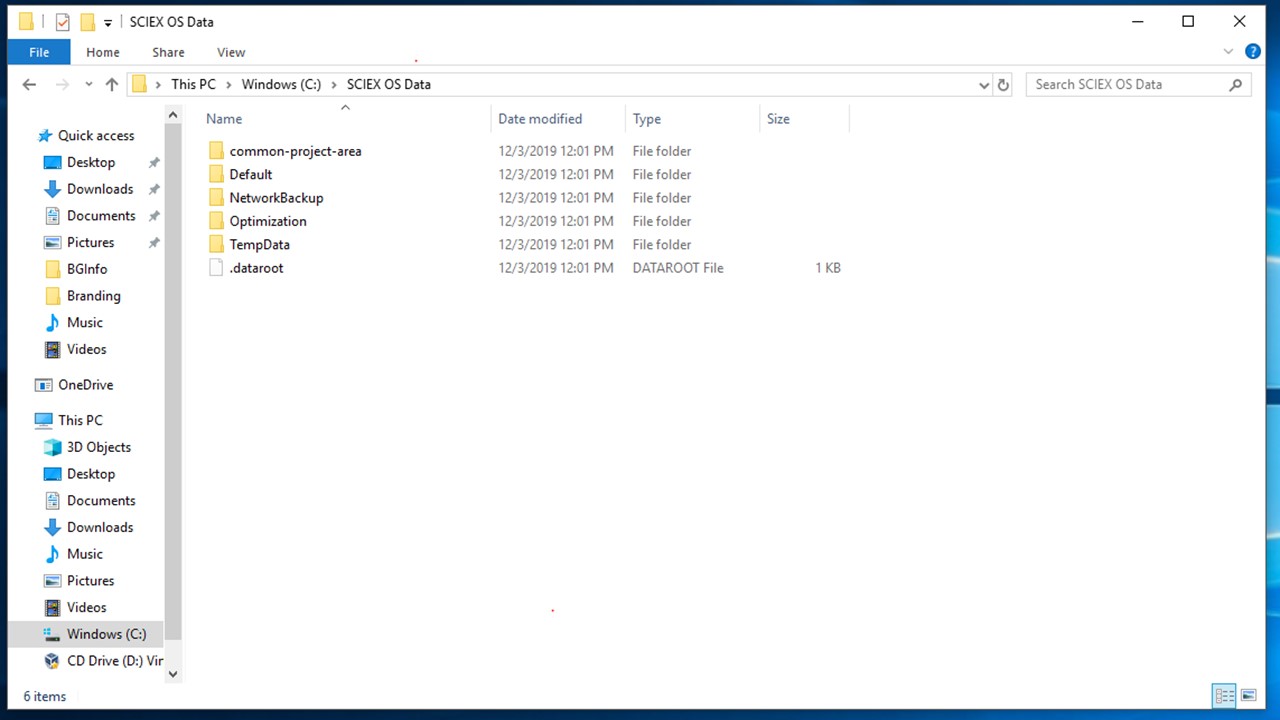Open Videos under Quick access
1280x720 pixels.
[x=86, y=349]
